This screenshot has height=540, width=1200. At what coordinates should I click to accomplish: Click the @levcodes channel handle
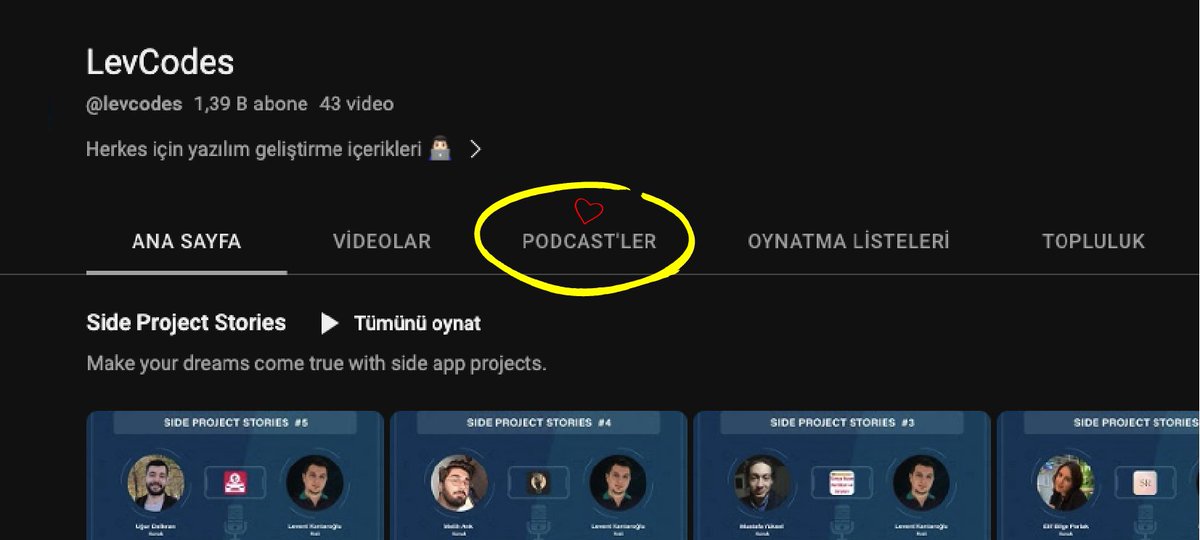pyautogui.click(x=135, y=104)
